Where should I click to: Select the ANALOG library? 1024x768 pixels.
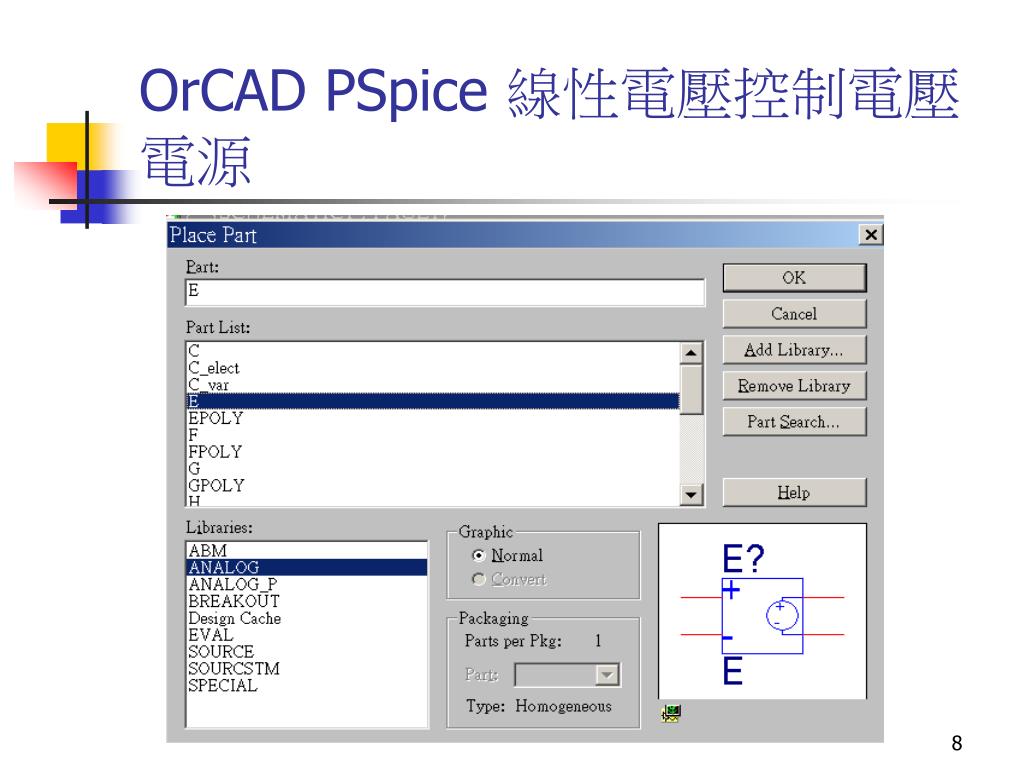tap(307, 568)
